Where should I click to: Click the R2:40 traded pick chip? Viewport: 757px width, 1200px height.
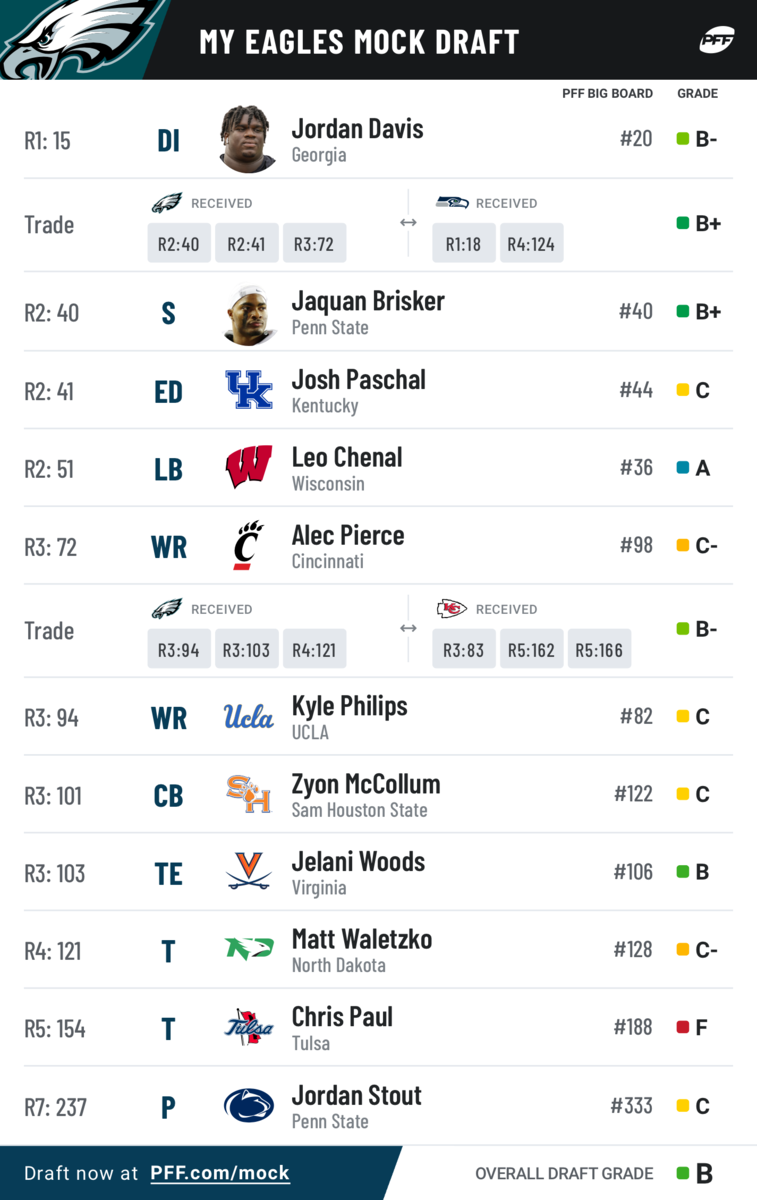click(179, 243)
